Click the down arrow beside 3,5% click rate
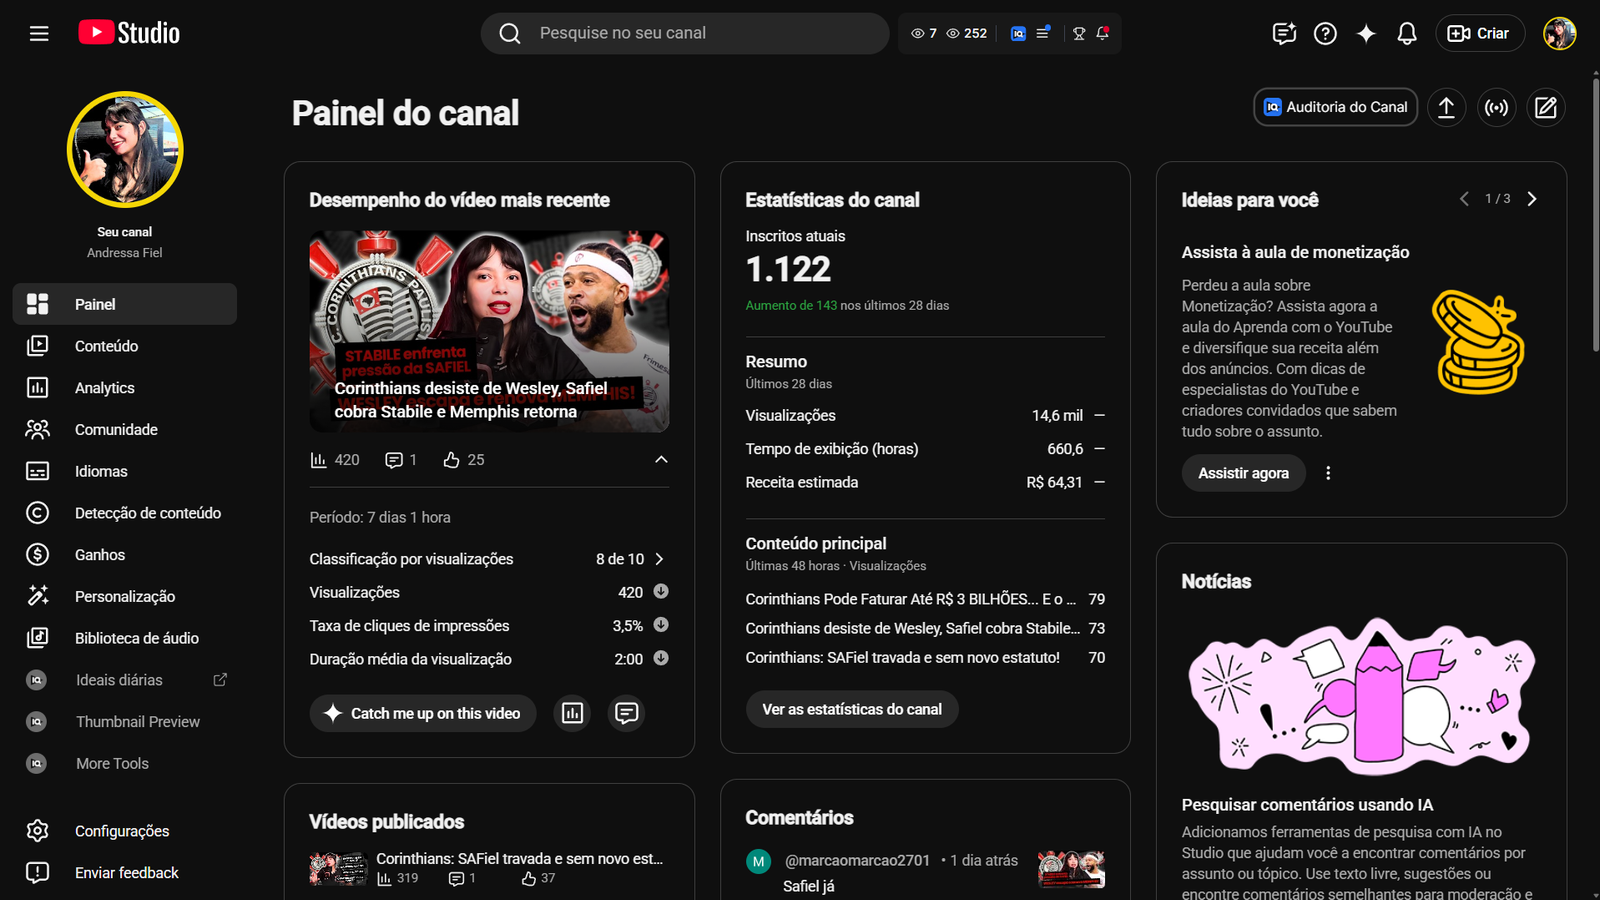The width and height of the screenshot is (1600, 900). 661,625
